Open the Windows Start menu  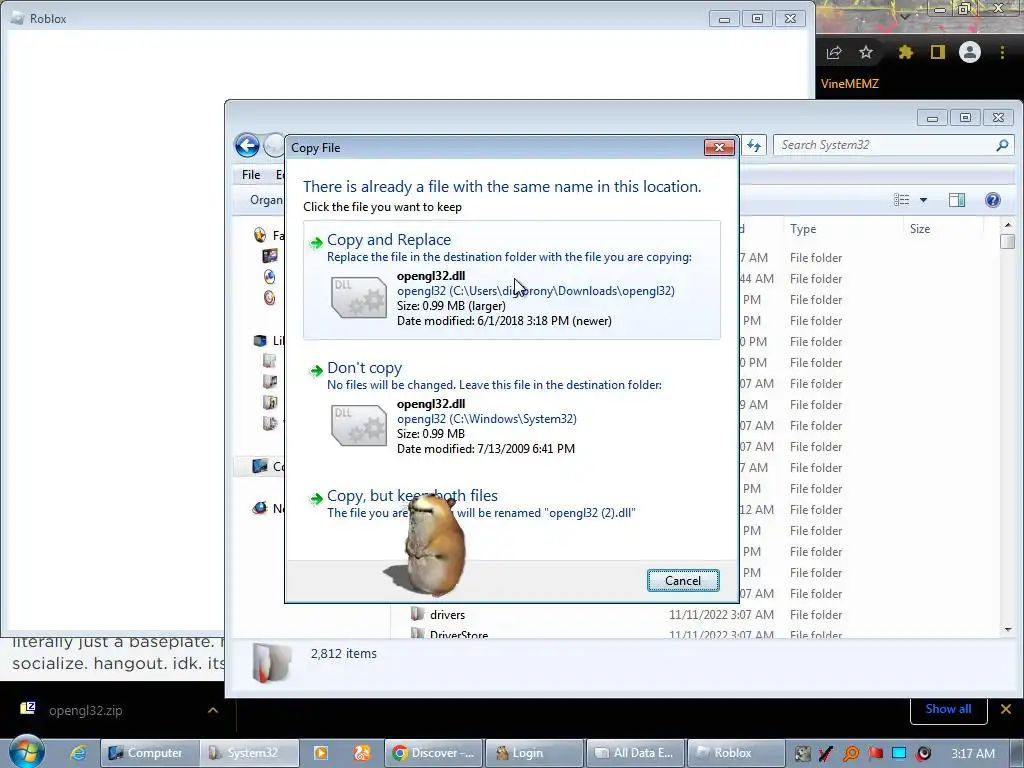26,752
